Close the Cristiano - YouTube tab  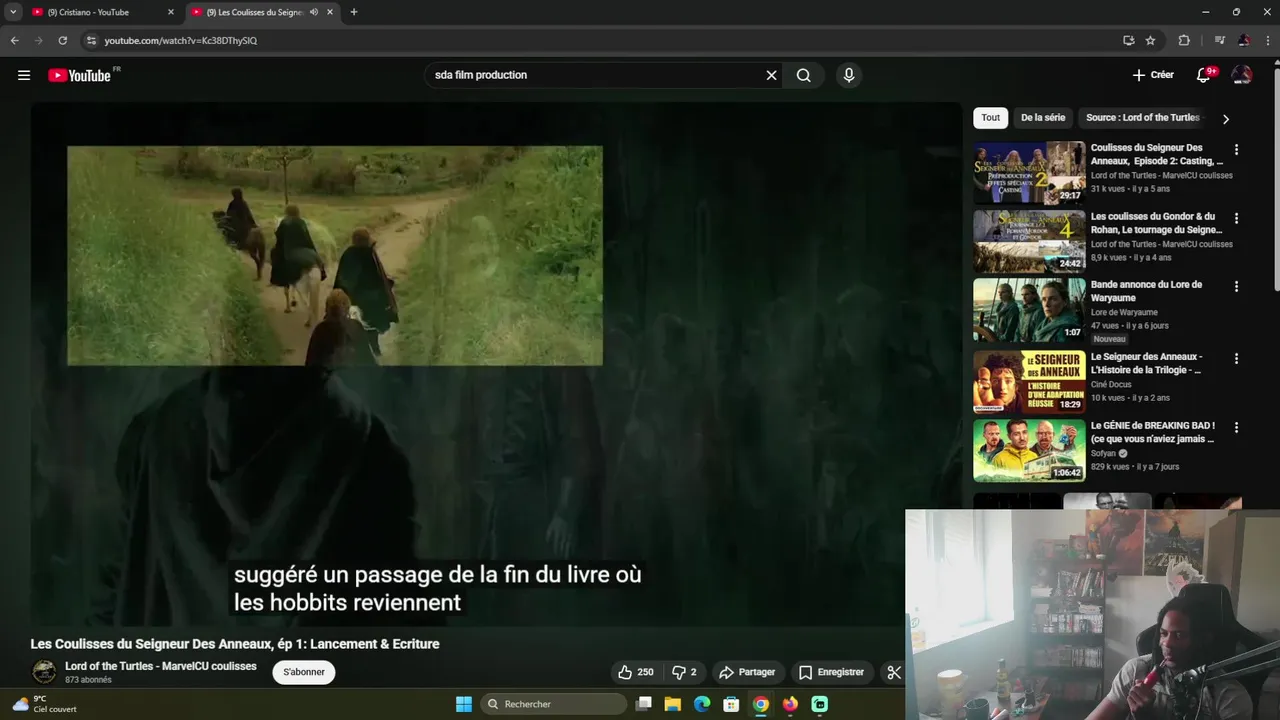coord(170,12)
